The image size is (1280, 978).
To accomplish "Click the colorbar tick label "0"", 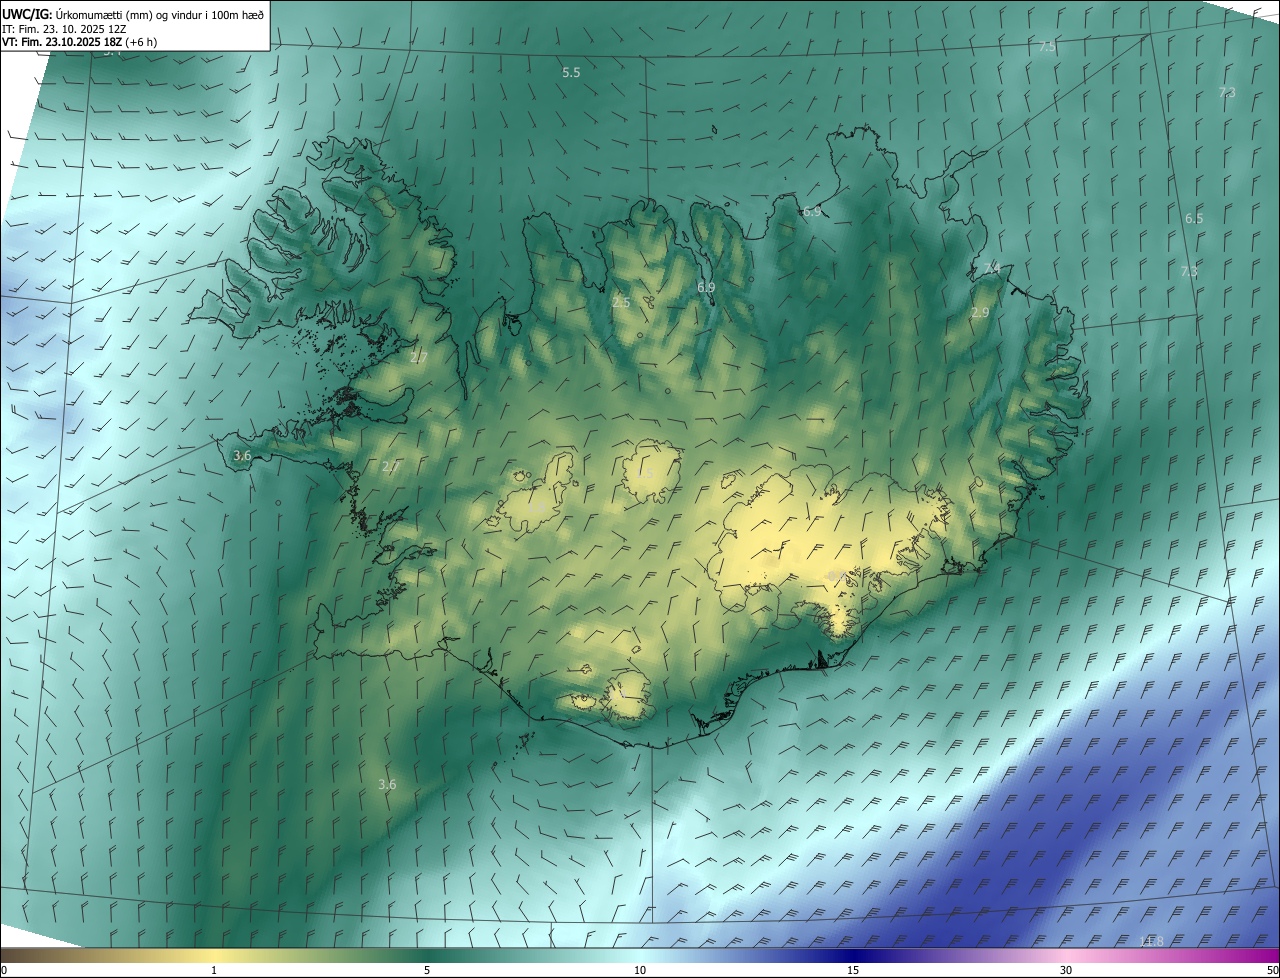I will 4,970.
